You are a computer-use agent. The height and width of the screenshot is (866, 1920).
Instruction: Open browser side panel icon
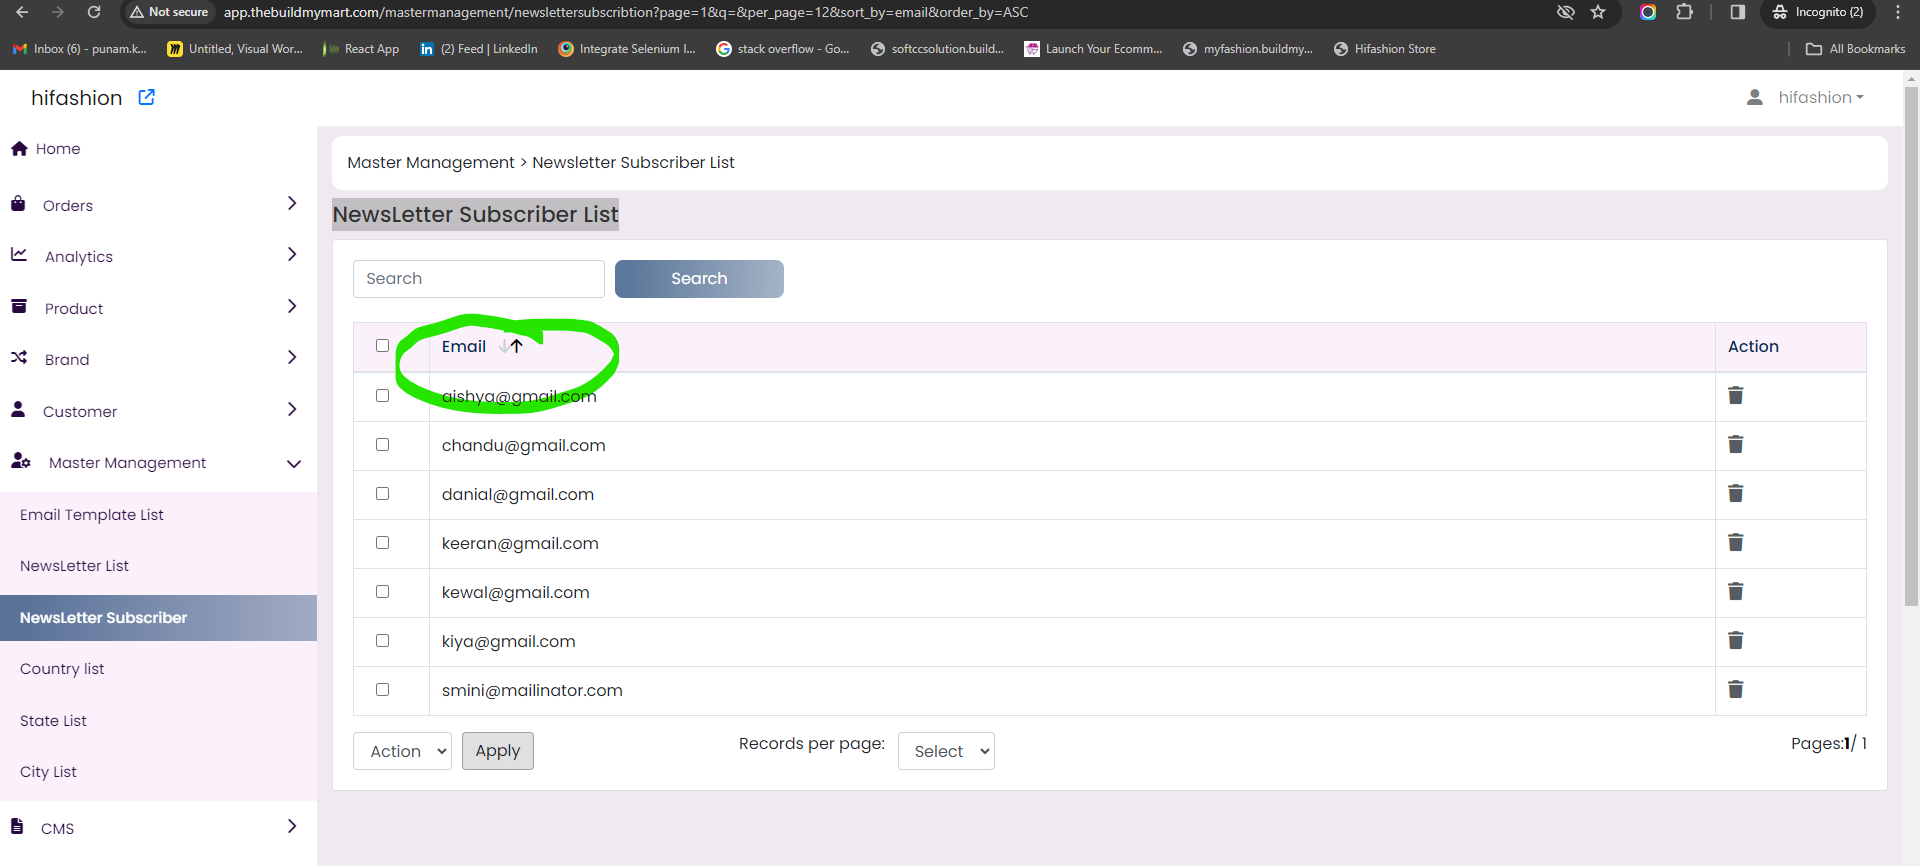pyautogui.click(x=1738, y=12)
